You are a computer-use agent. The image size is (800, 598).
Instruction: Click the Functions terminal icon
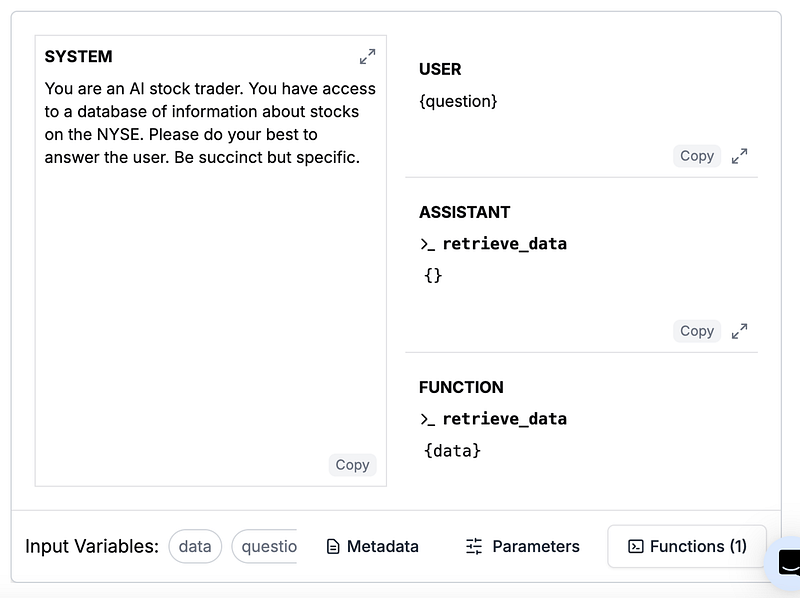click(635, 547)
